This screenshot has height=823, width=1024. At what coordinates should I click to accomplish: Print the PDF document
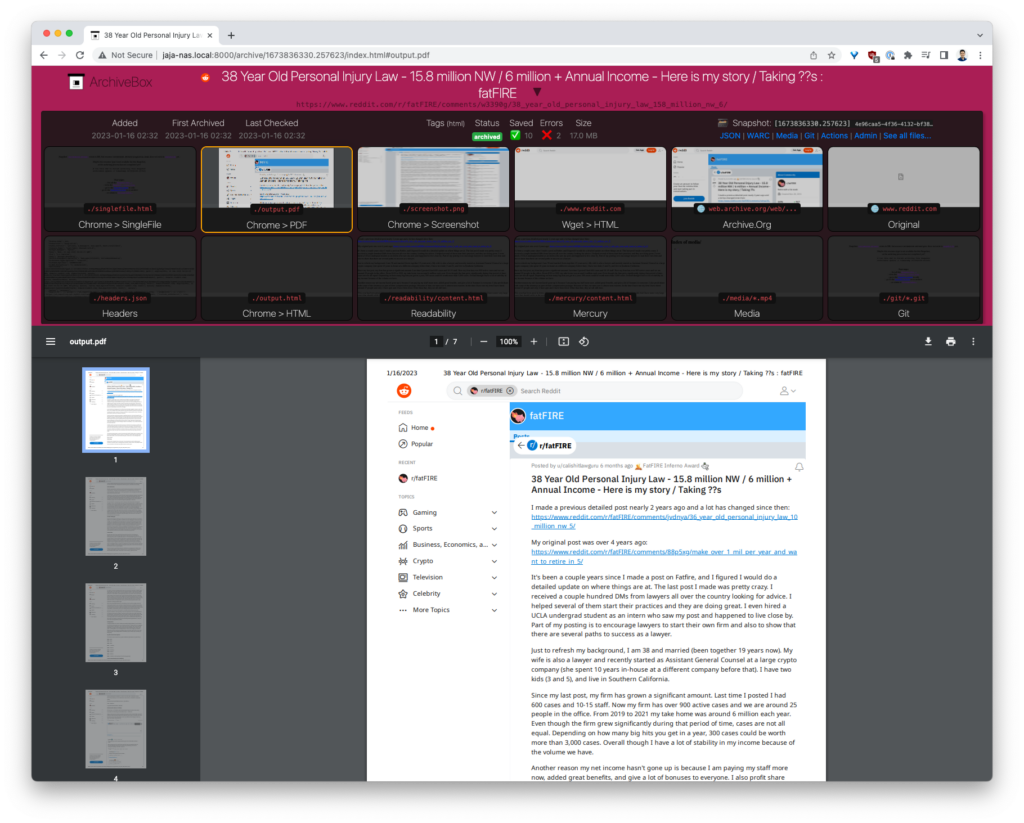click(950, 341)
